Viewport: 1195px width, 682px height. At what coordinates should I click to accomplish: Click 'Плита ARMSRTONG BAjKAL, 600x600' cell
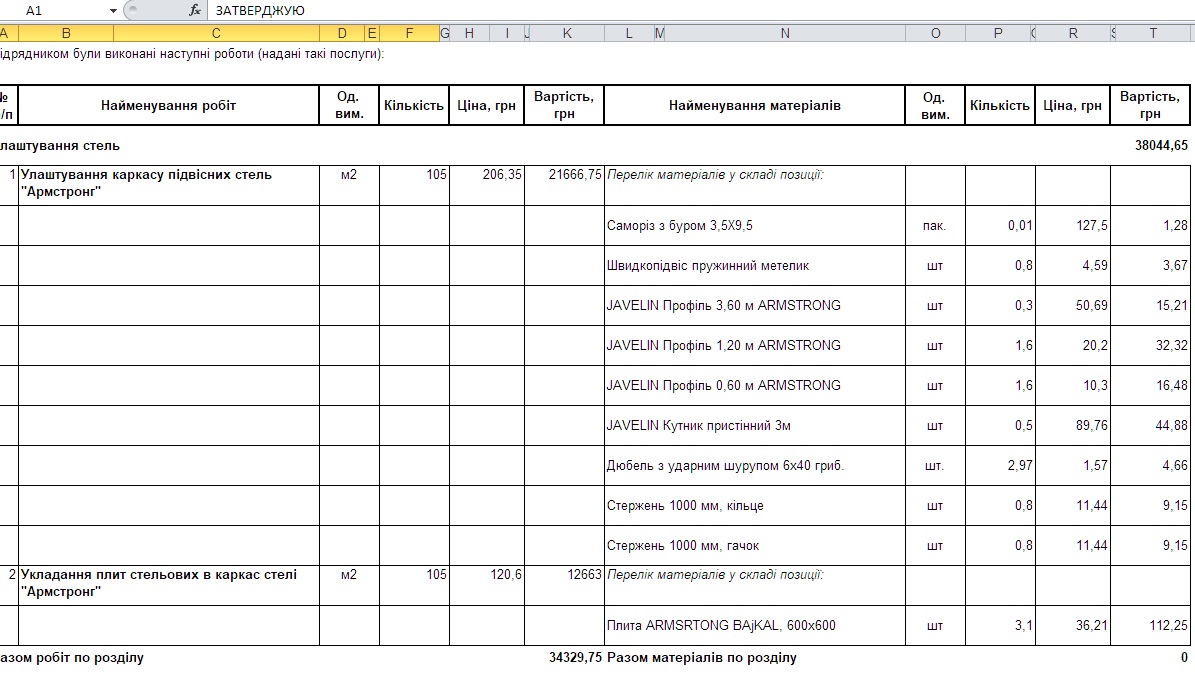click(x=754, y=626)
